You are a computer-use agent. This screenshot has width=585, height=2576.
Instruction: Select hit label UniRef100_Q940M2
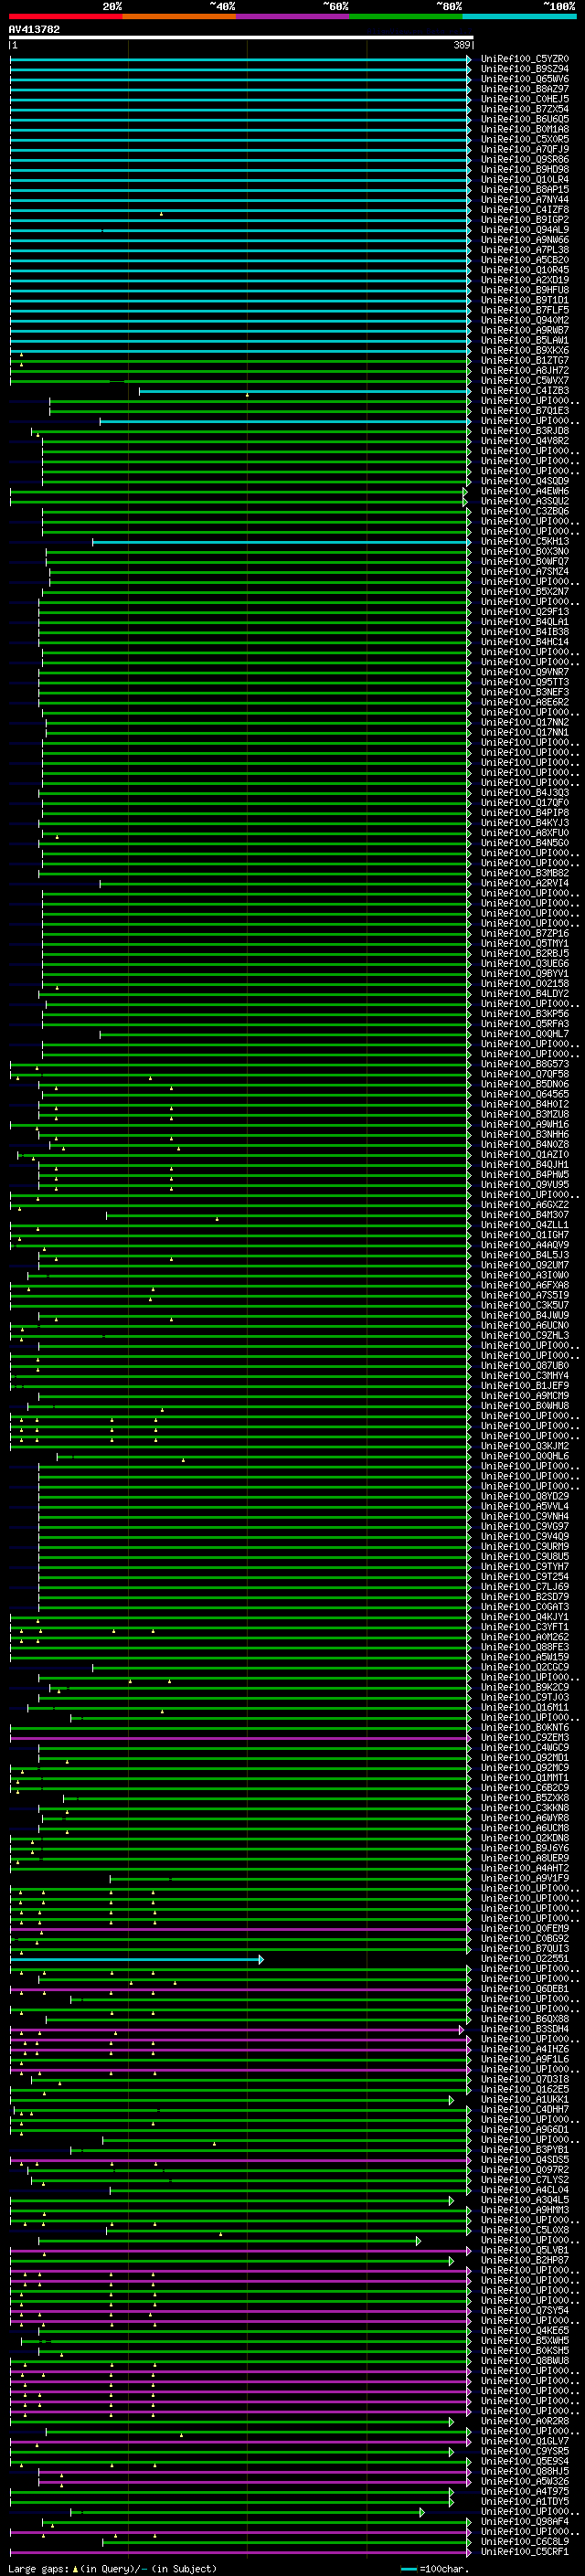[525, 320]
